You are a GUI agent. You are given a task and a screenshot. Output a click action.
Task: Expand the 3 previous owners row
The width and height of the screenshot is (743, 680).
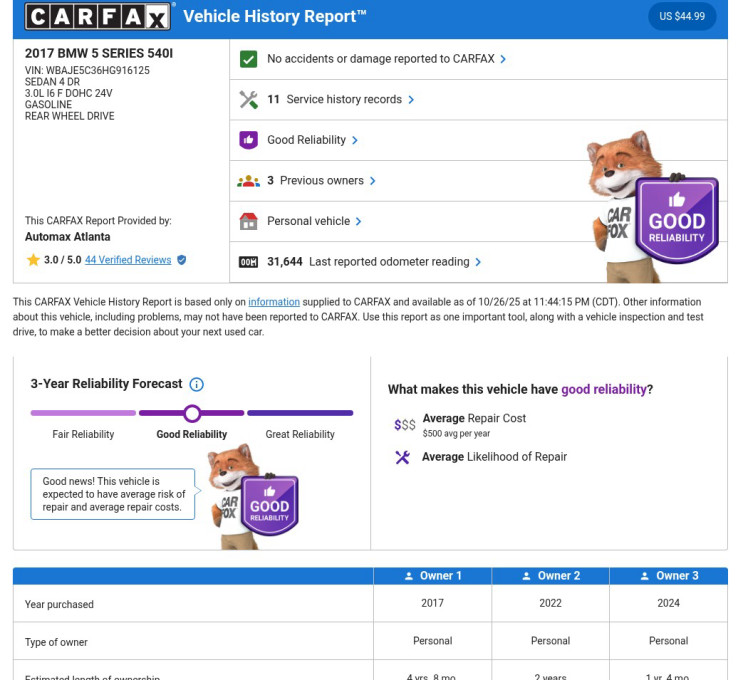click(x=373, y=181)
